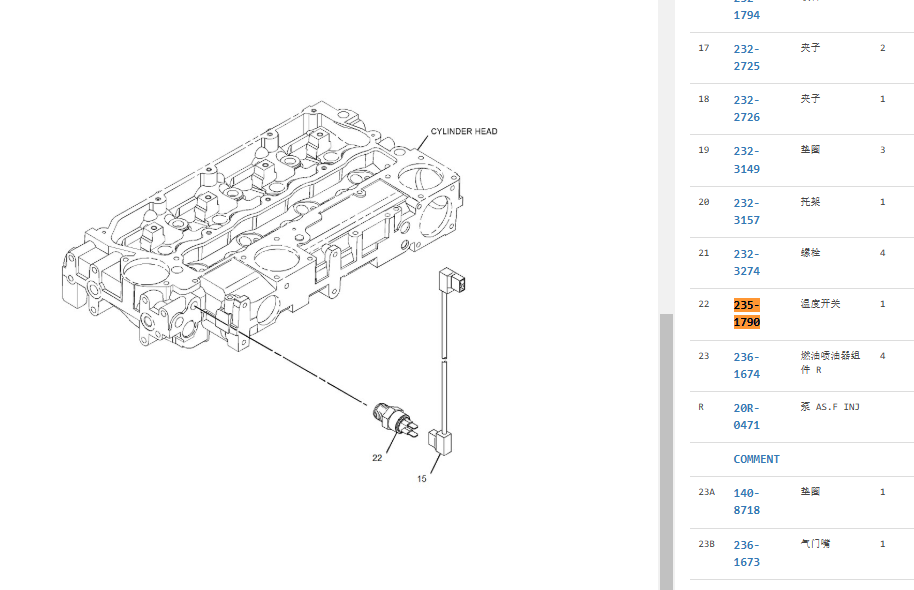Open part number 236-1673 link
The width and height of the screenshot is (914, 590).
tap(746, 553)
